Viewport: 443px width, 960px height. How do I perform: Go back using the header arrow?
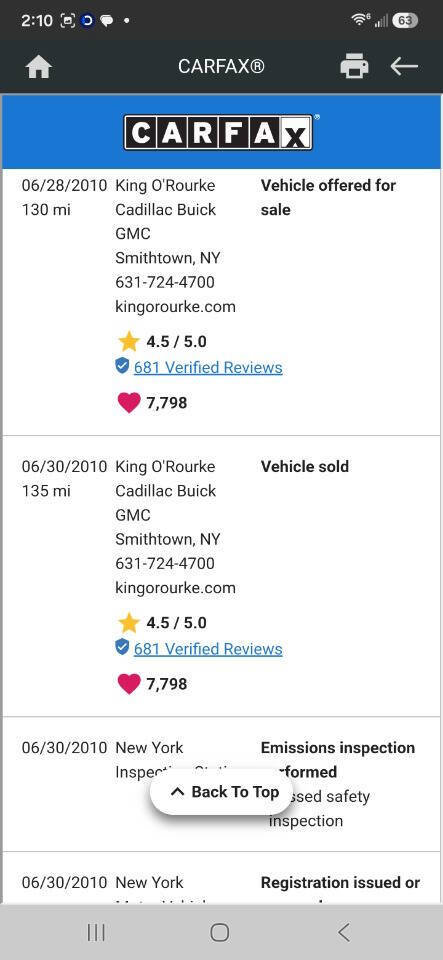click(x=404, y=66)
